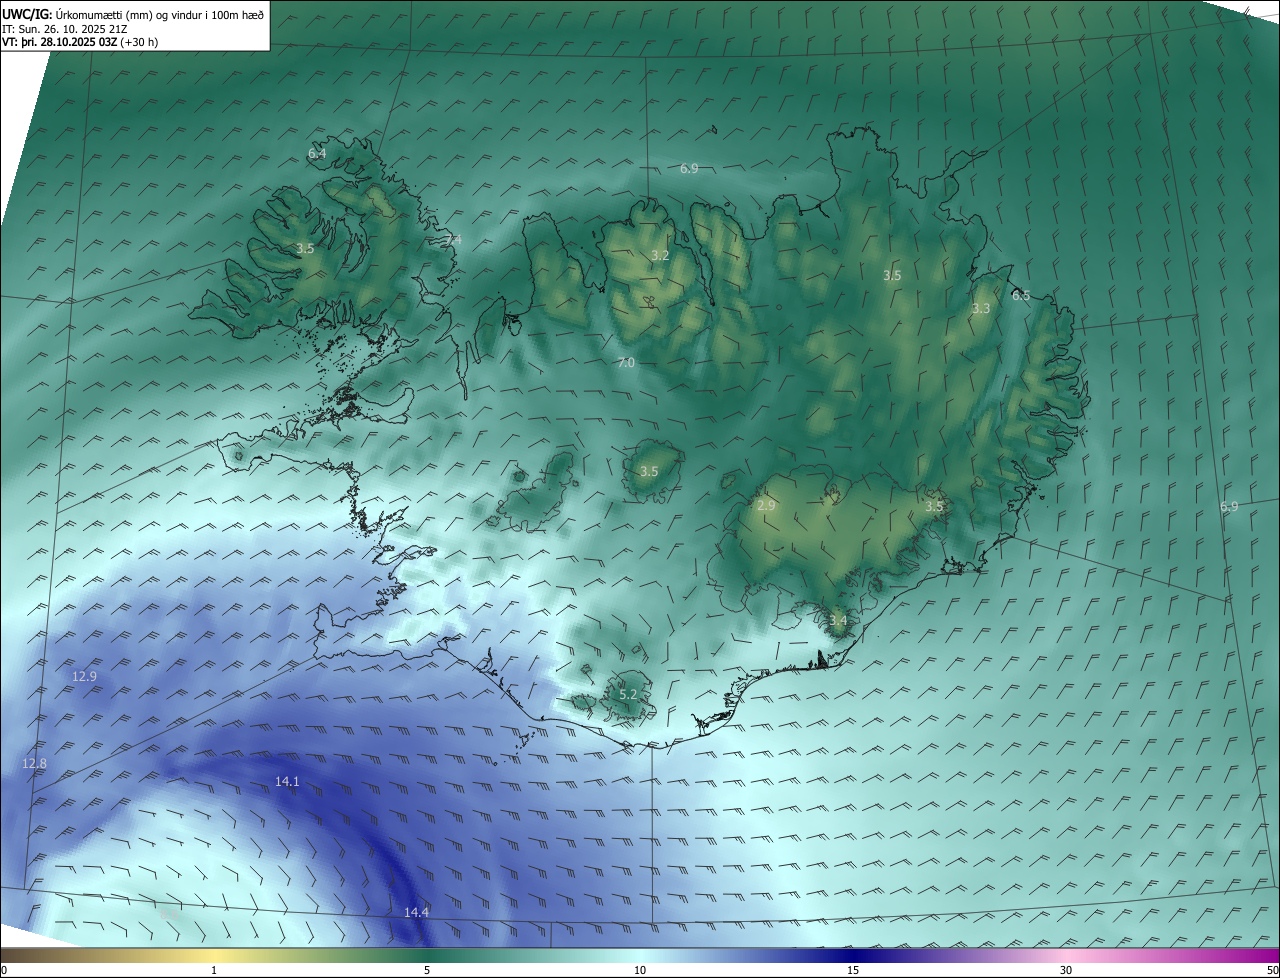Viewport: 1280px width, 978px height.
Task: Click the 14.4 value label on the map
Action: tap(416, 912)
